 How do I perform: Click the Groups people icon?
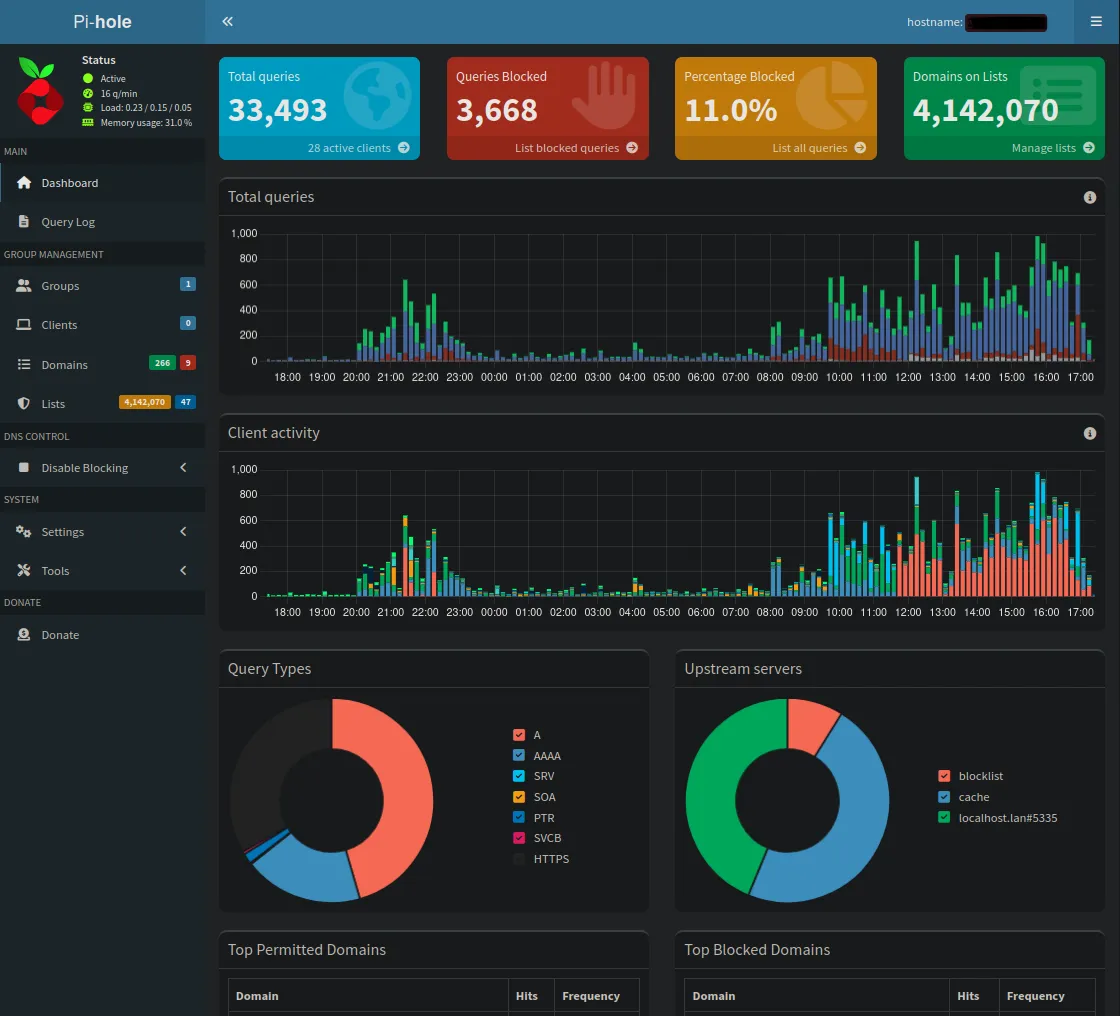[24, 286]
